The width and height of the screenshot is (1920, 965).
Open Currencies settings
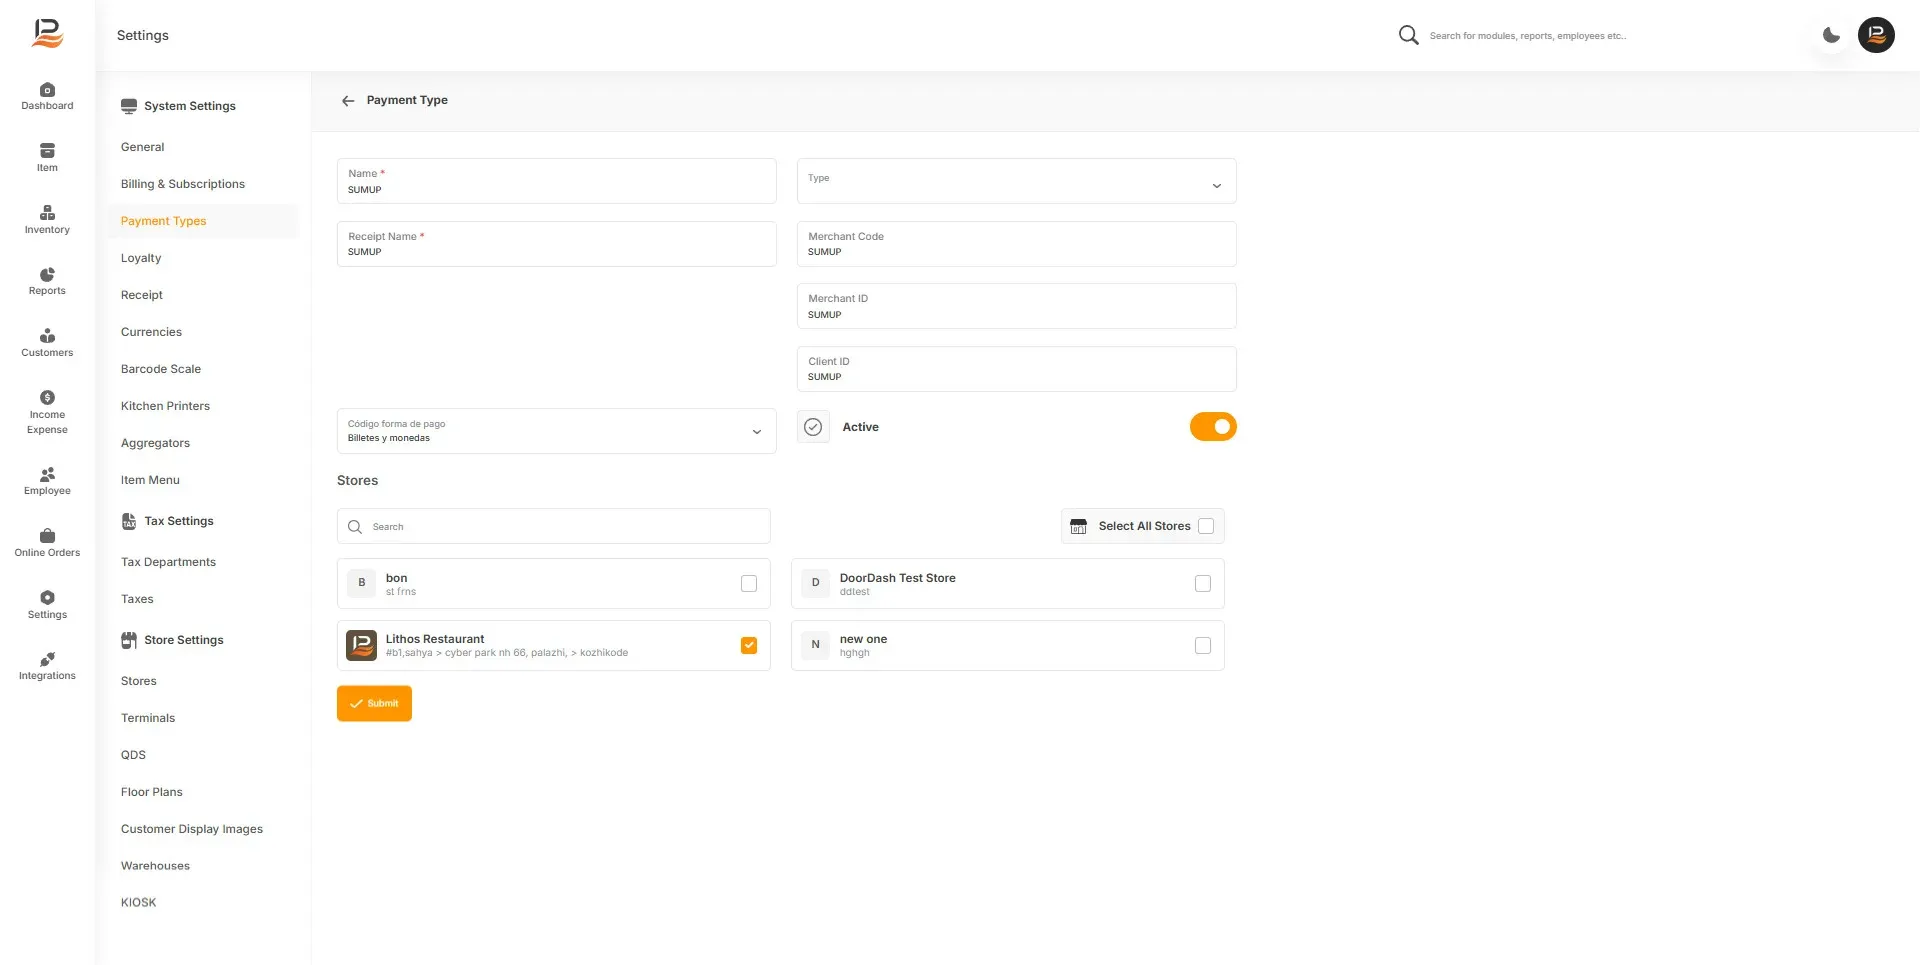(151, 332)
